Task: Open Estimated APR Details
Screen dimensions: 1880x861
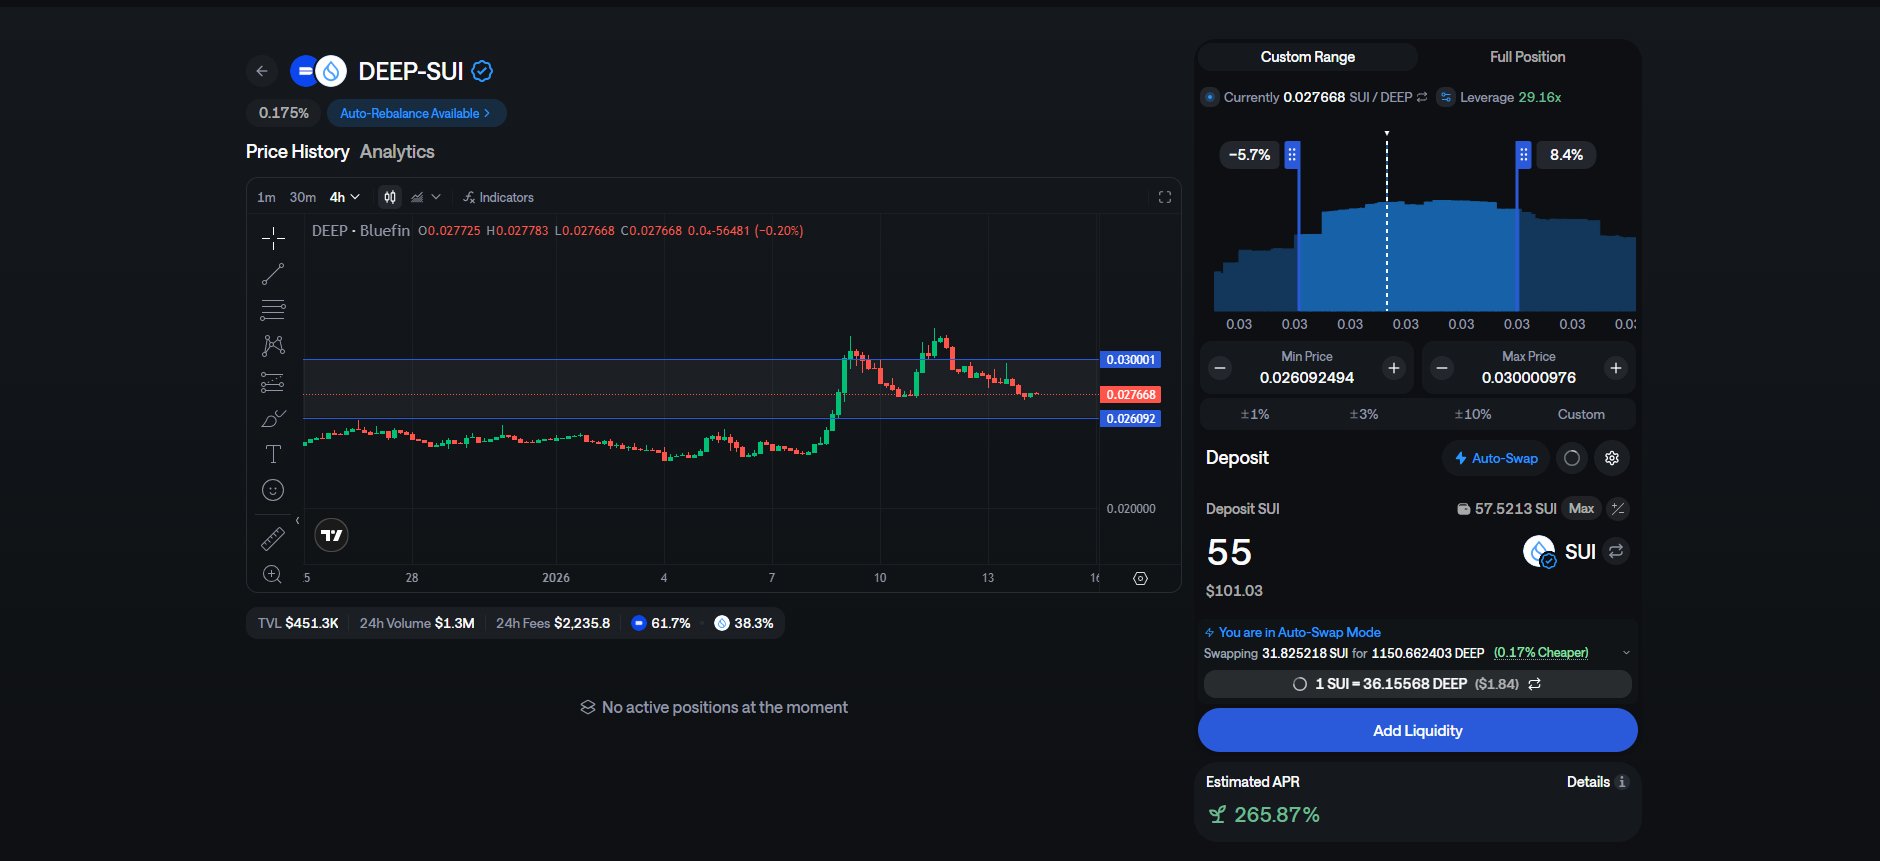Action: [1588, 782]
